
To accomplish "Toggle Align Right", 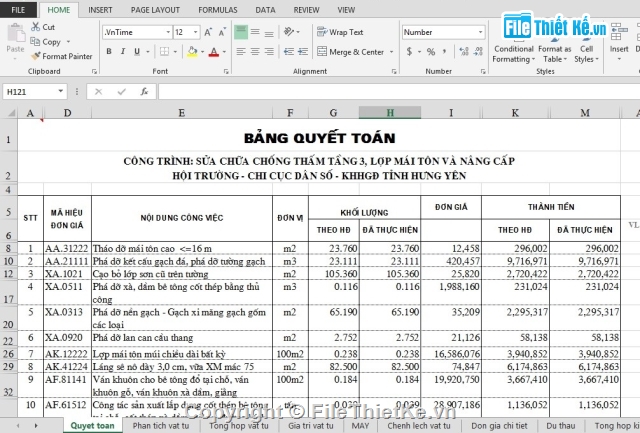I will (x=269, y=52).
